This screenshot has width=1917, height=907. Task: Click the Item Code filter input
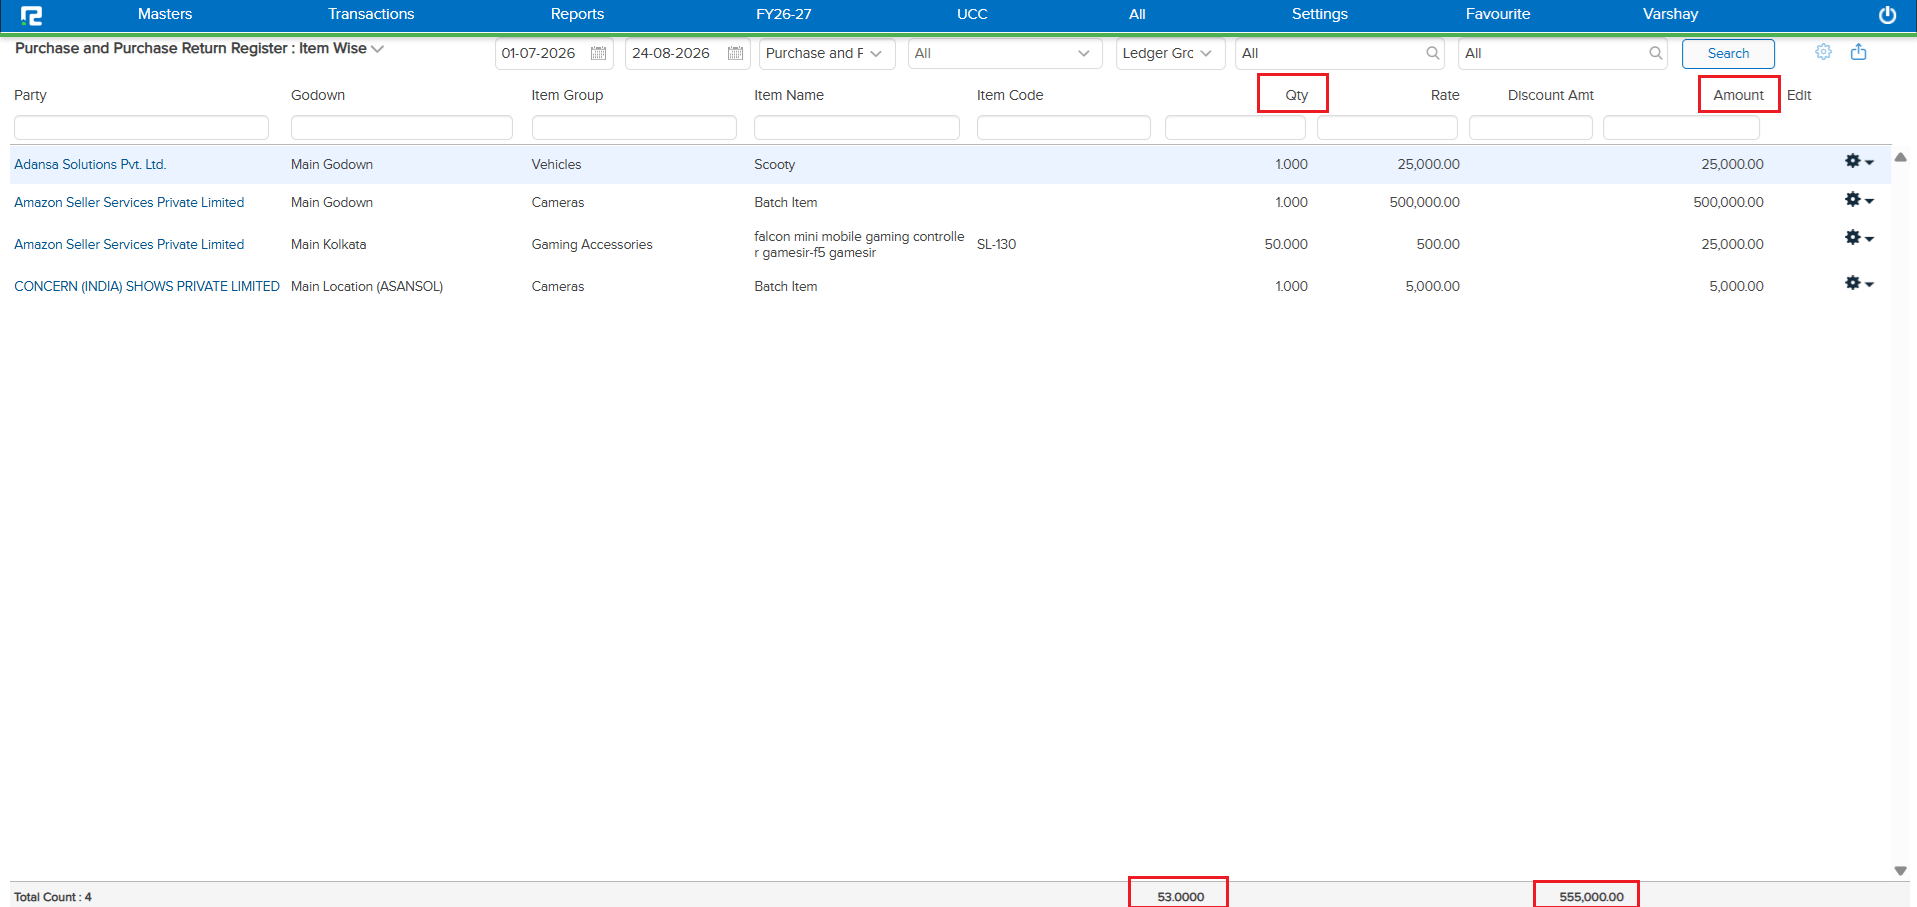(1063, 127)
